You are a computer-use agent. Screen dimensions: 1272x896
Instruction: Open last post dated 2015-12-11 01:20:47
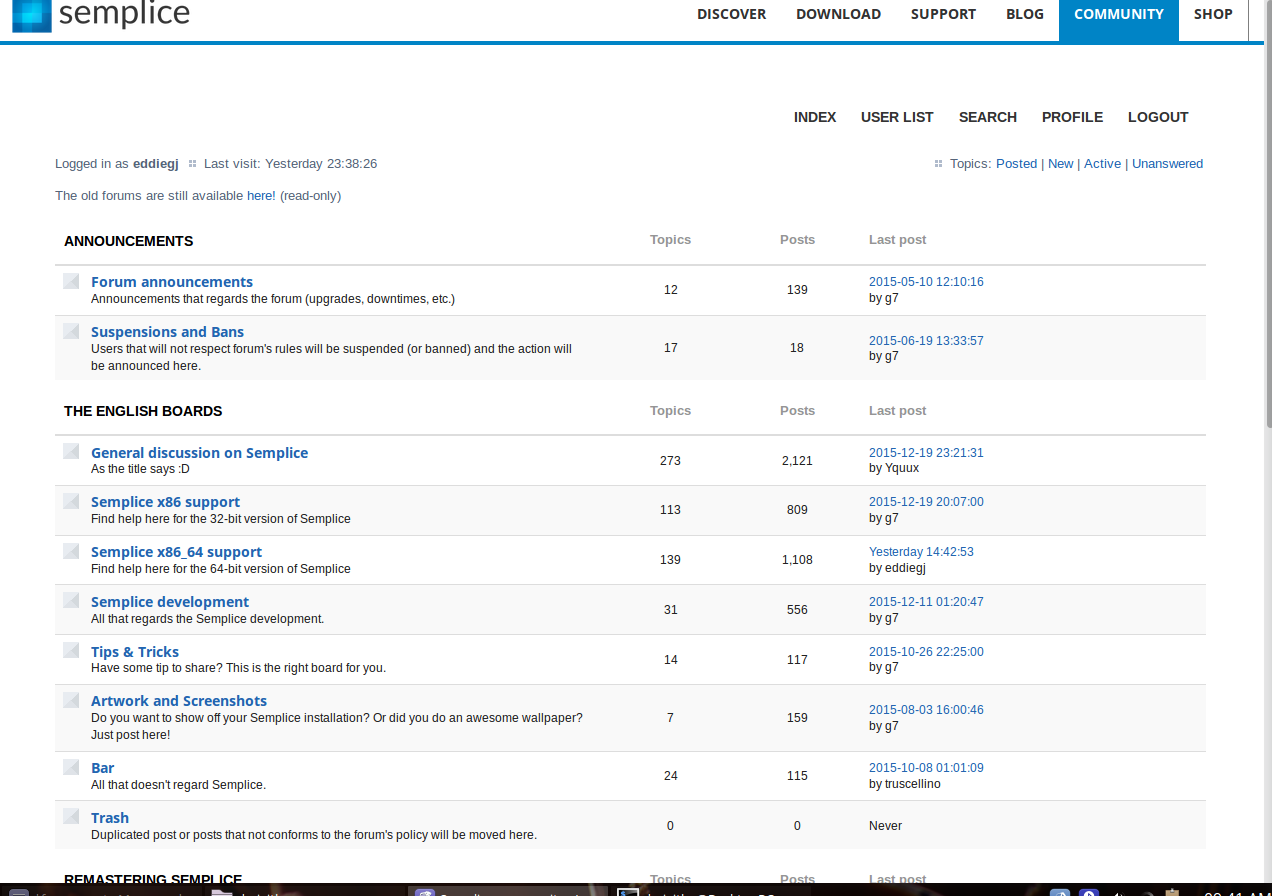[x=926, y=602]
